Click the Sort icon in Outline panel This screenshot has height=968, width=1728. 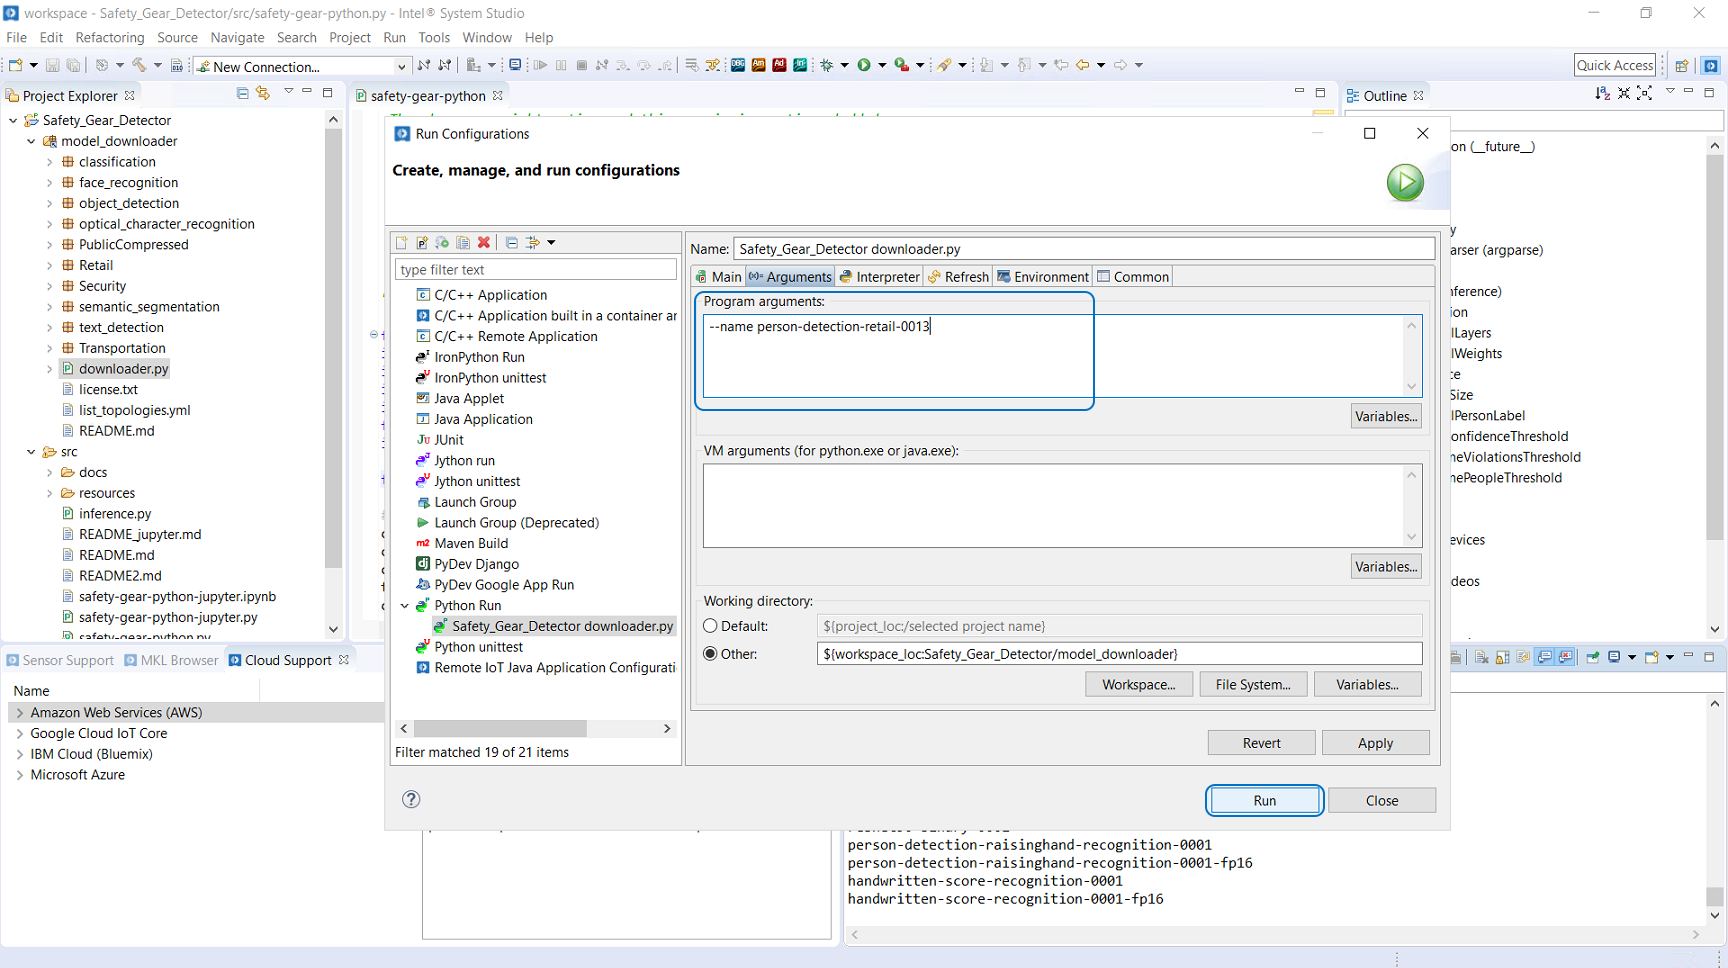pyautogui.click(x=1603, y=93)
